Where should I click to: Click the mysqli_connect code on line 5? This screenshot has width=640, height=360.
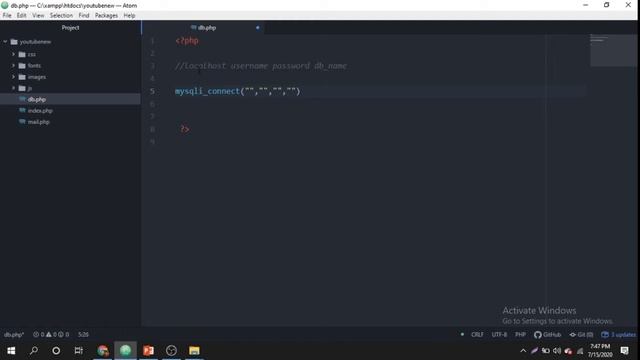pos(238,91)
